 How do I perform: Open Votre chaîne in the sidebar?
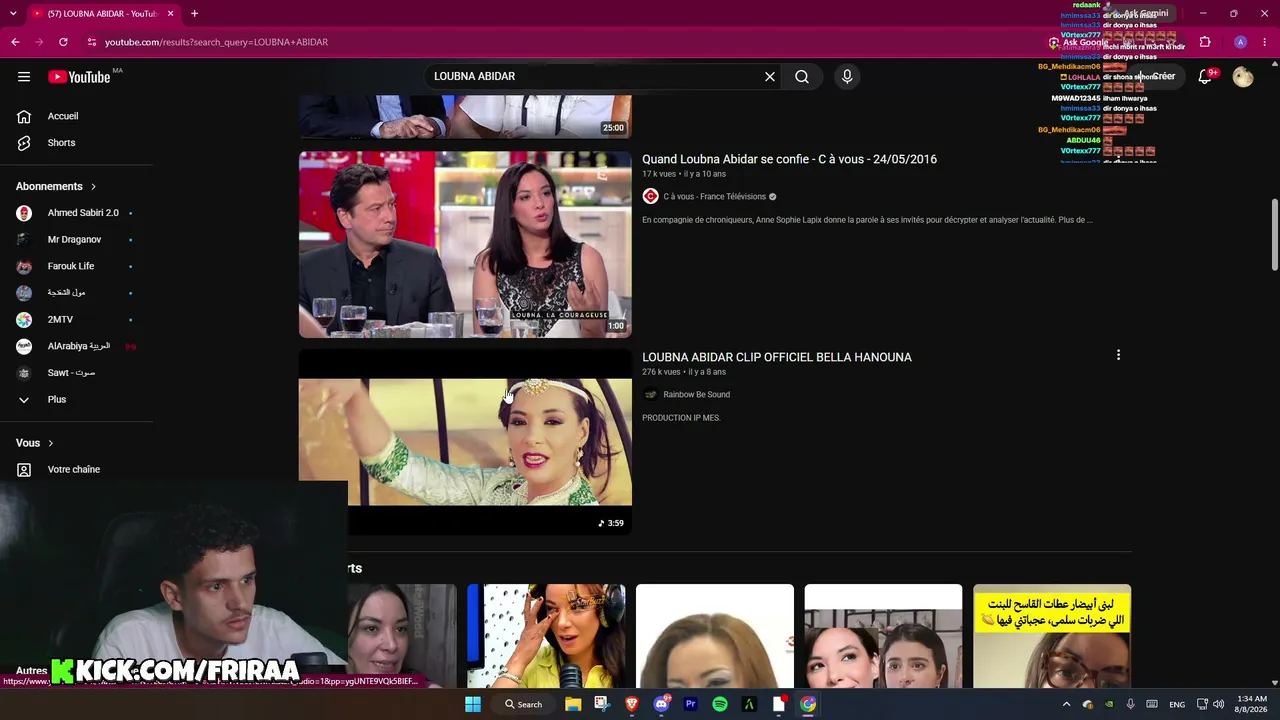coord(76,470)
